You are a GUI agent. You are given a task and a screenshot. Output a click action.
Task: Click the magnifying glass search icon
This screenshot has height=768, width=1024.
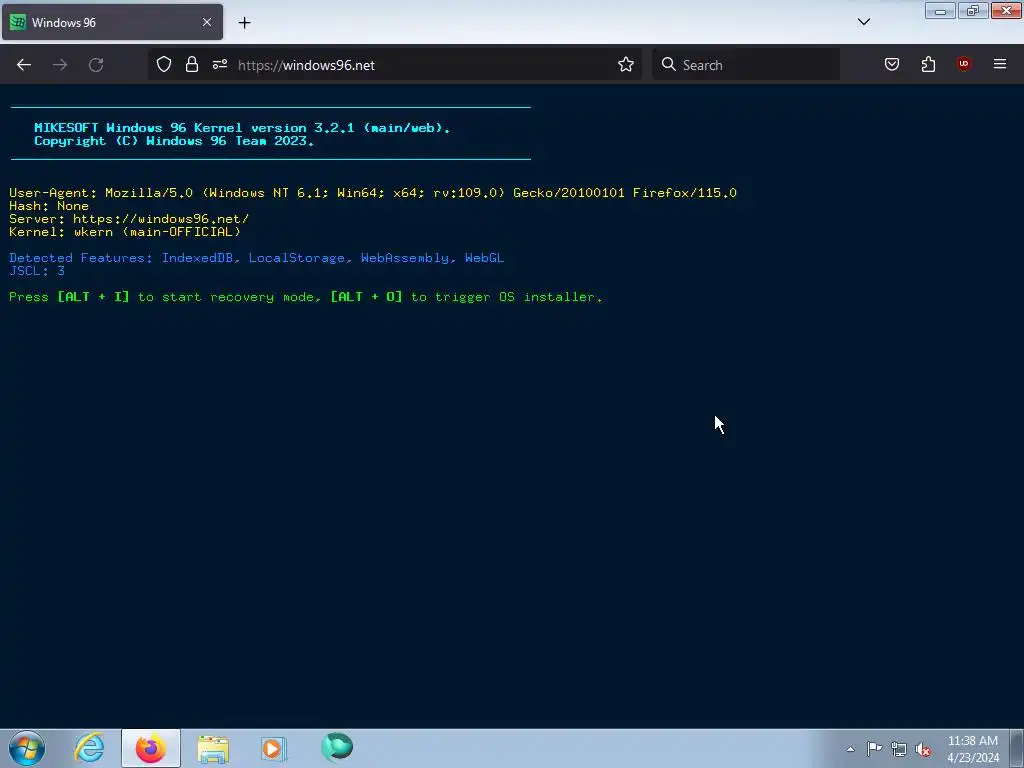[x=668, y=64]
